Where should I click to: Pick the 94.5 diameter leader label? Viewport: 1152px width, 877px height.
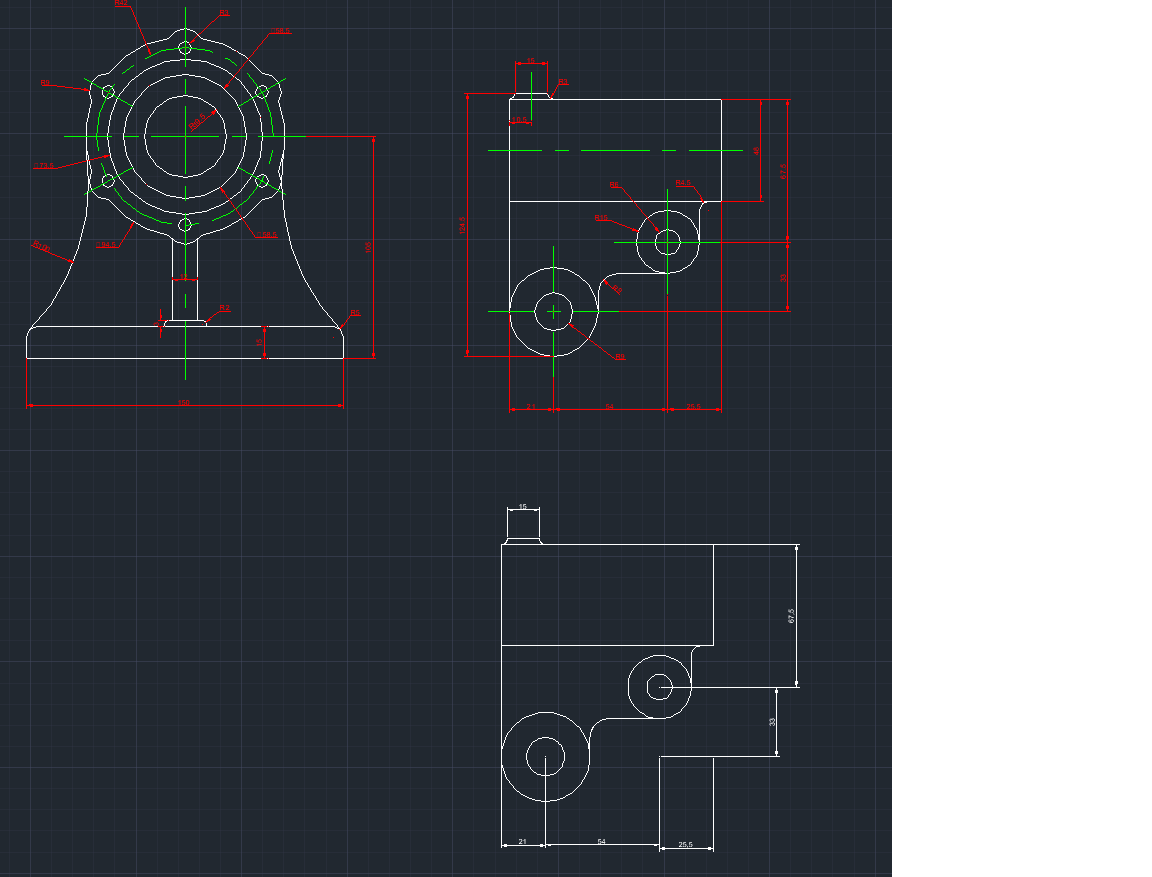pyautogui.click(x=106, y=245)
